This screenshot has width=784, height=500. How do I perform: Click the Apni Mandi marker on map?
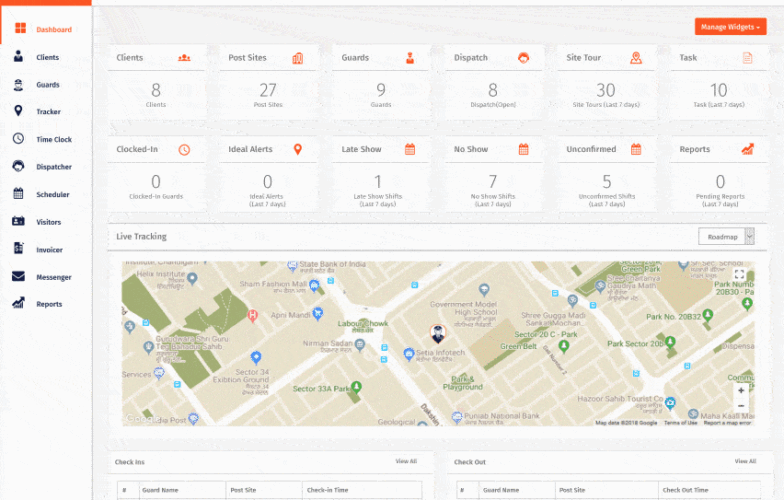[x=318, y=314]
